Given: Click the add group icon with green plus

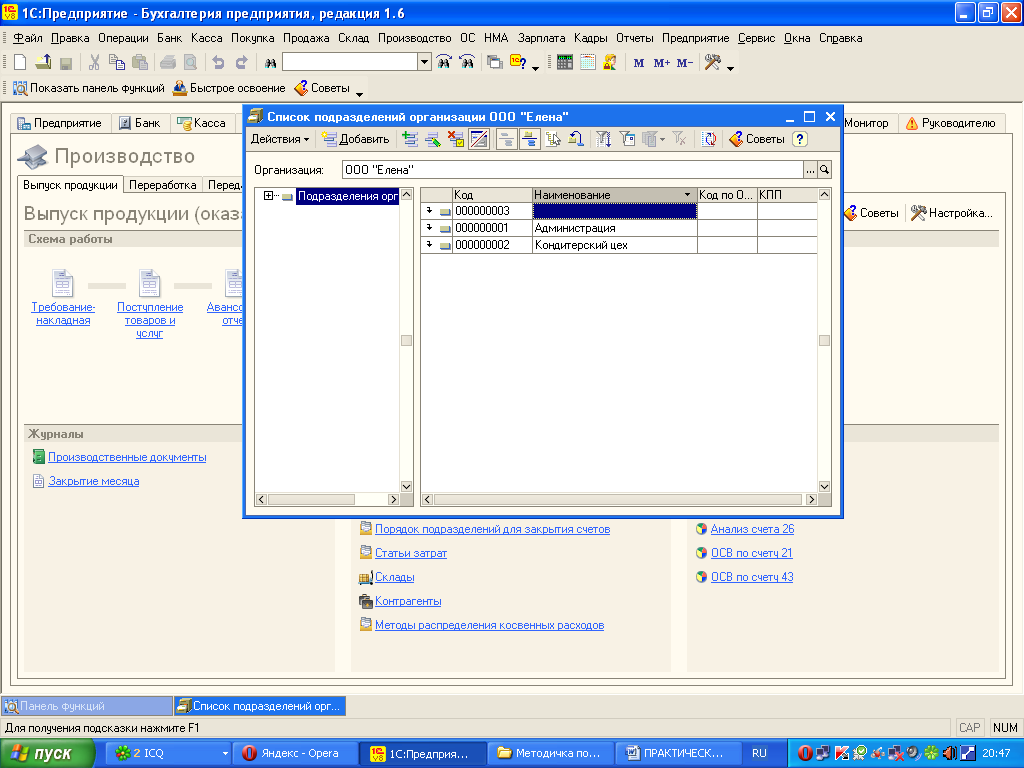Looking at the screenshot, I should click(x=409, y=139).
